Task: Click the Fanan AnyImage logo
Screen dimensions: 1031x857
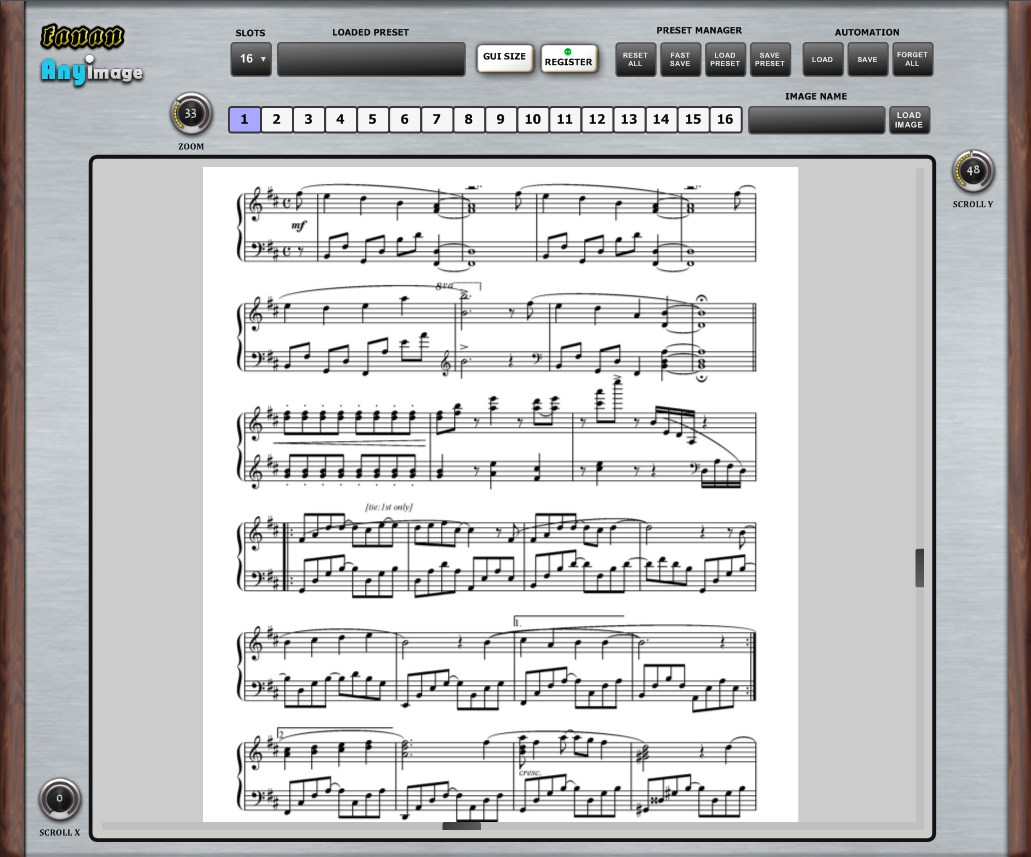Action: click(x=91, y=55)
